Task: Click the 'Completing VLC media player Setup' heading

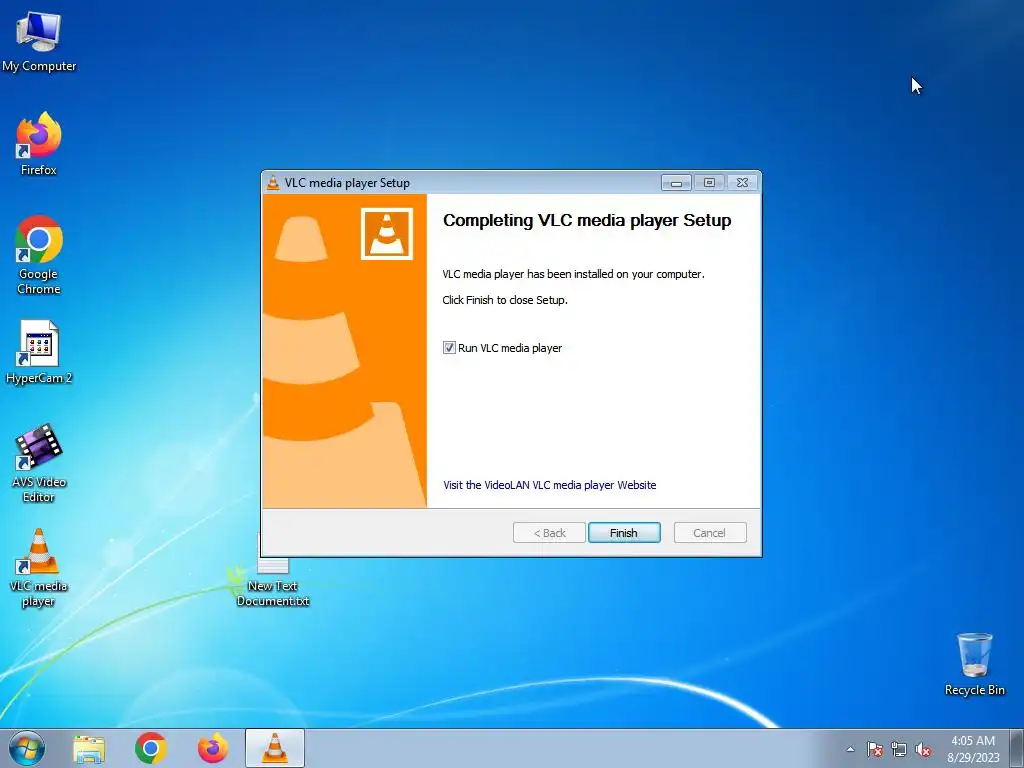Action: pyautogui.click(x=587, y=221)
